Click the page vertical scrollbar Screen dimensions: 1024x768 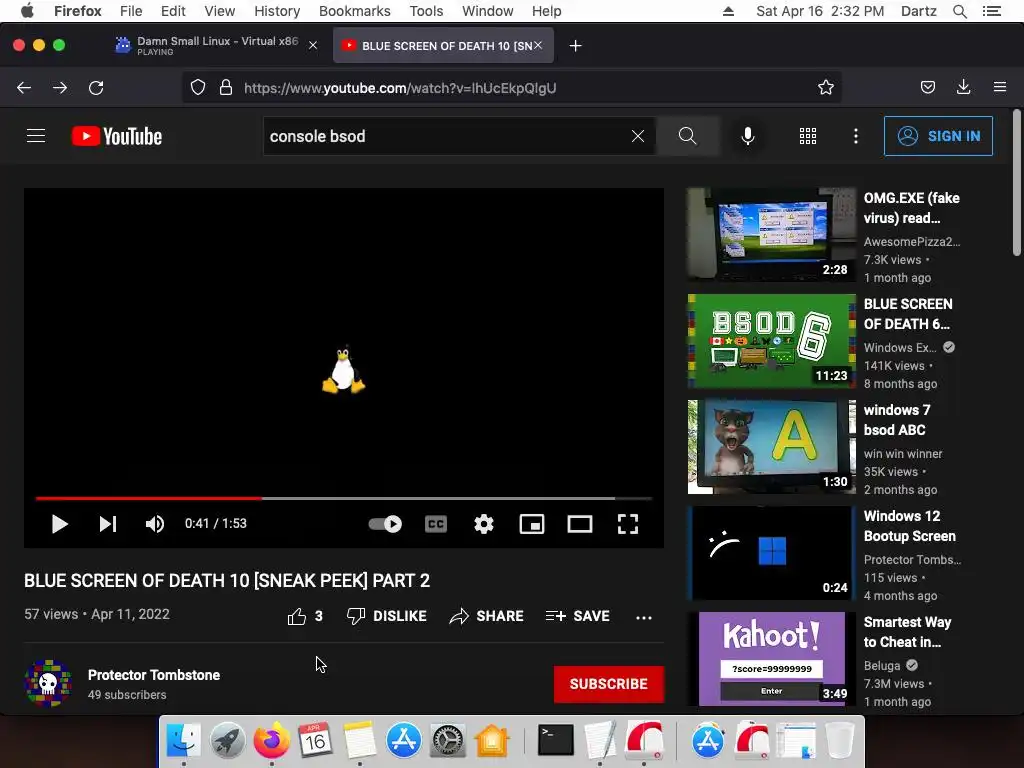pyautogui.click(x=1016, y=183)
